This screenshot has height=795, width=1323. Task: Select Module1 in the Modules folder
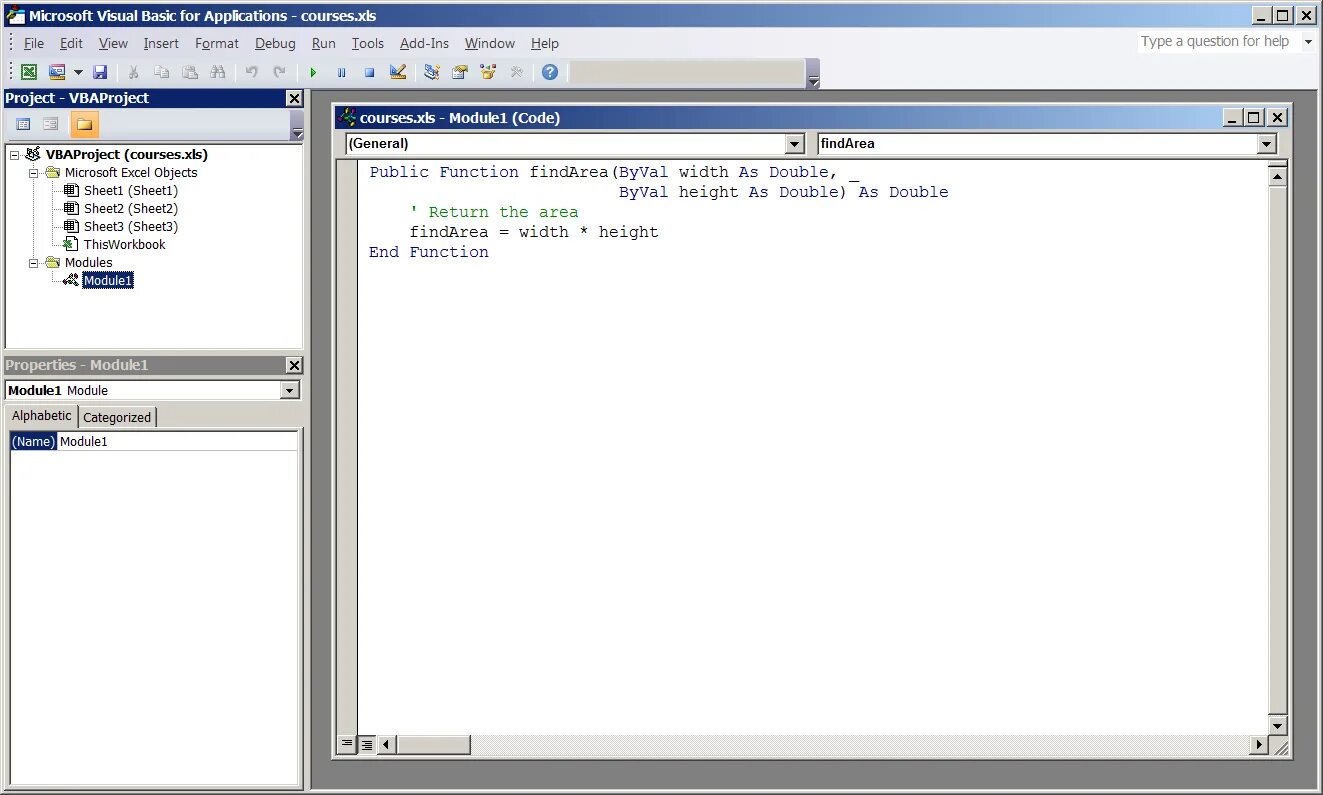tap(108, 281)
